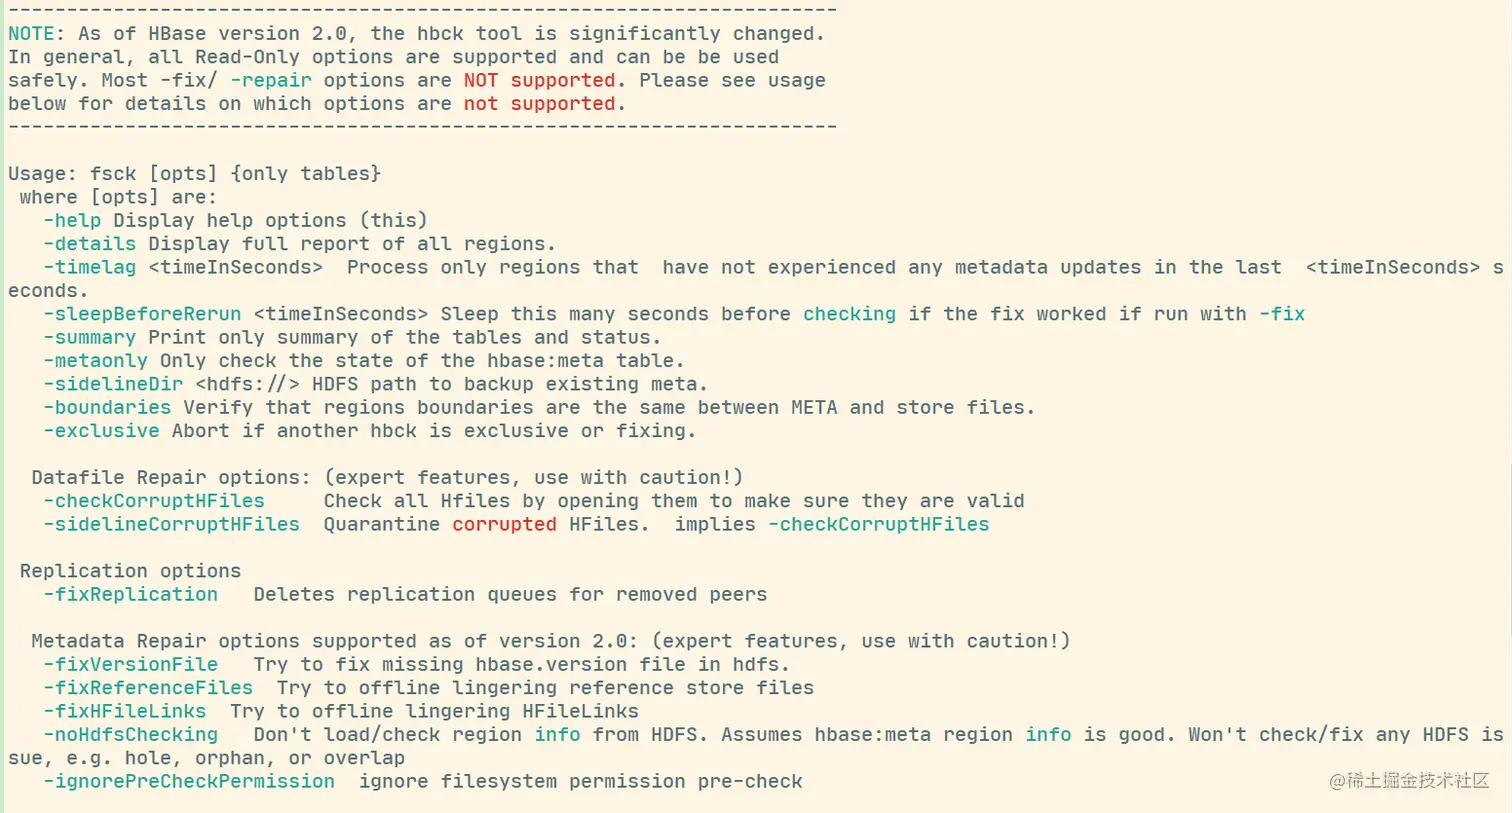Select the -fixReferenceFiles option keyword
The image size is (1512, 813).
pyautogui.click(x=148, y=688)
